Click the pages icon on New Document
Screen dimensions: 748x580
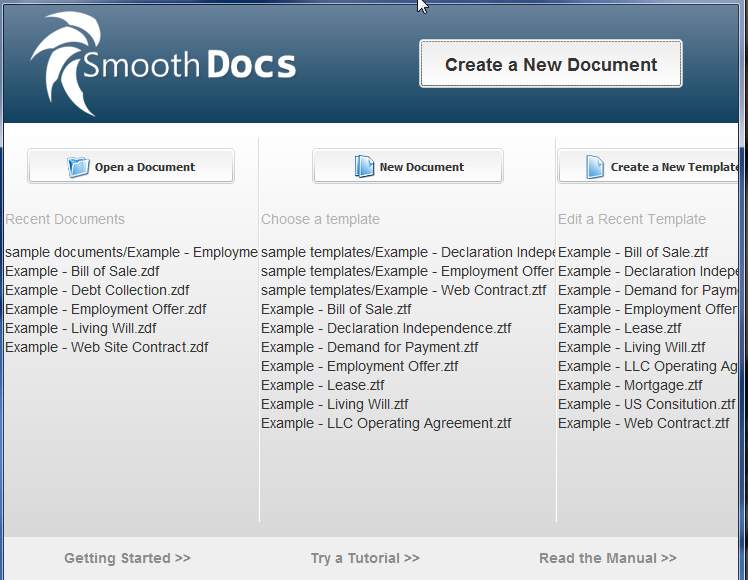(x=364, y=166)
